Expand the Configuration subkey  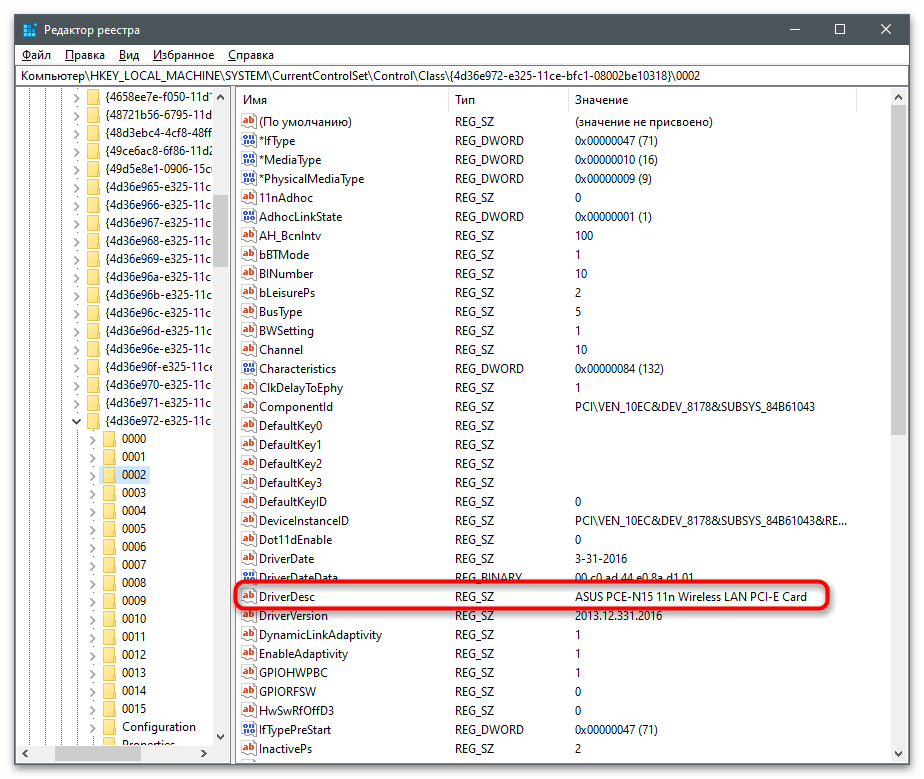(x=93, y=727)
